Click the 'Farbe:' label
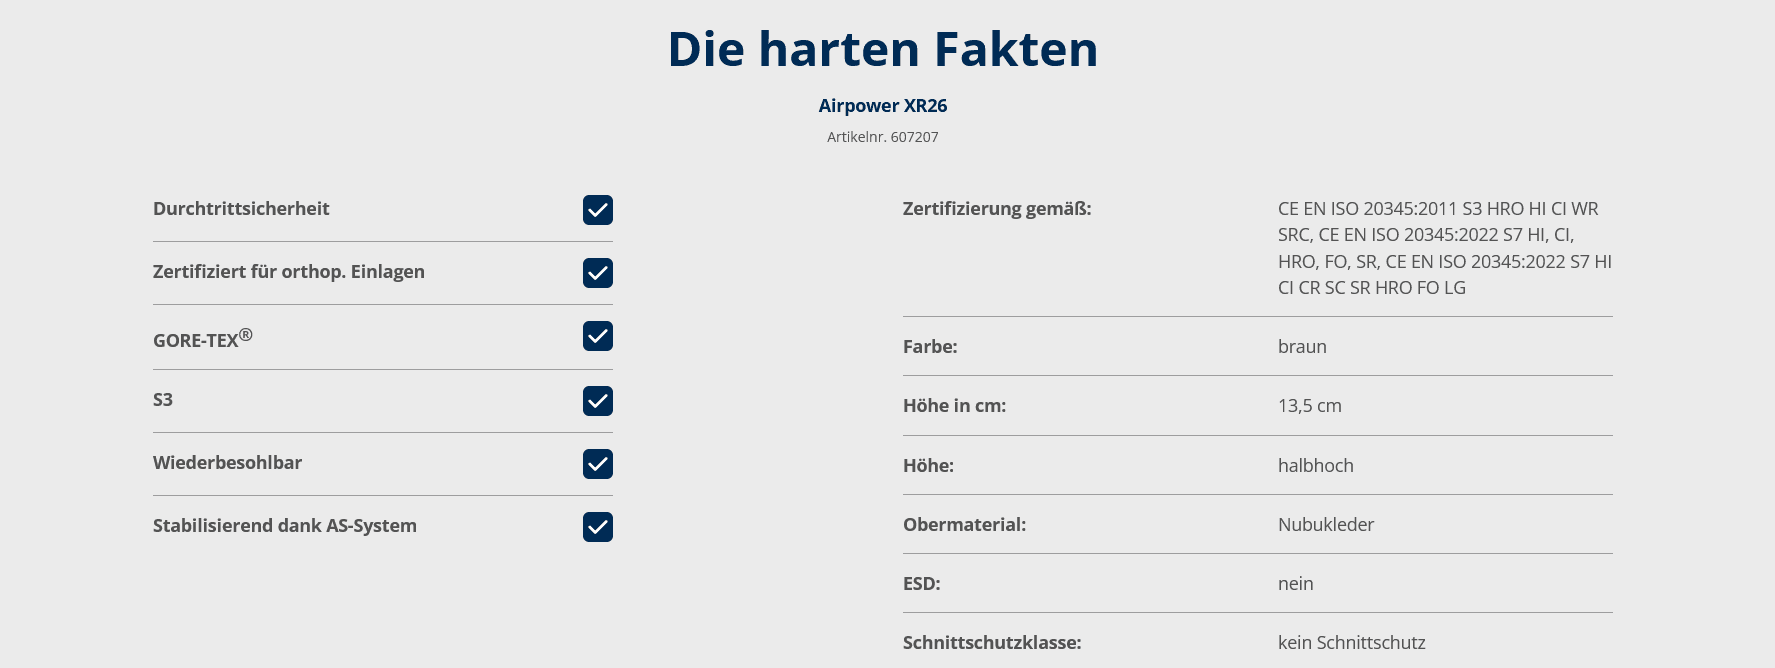The height and width of the screenshot is (668, 1775). click(930, 347)
